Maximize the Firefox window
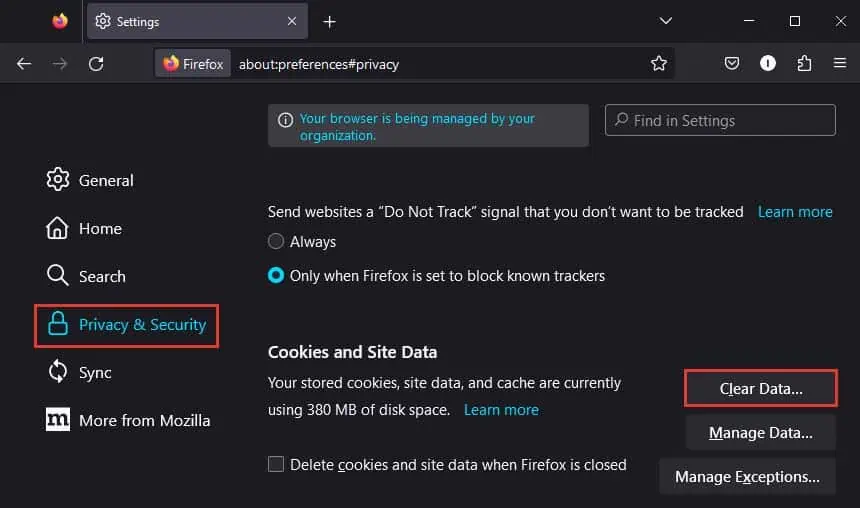860x508 pixels. tap(795, 21)
